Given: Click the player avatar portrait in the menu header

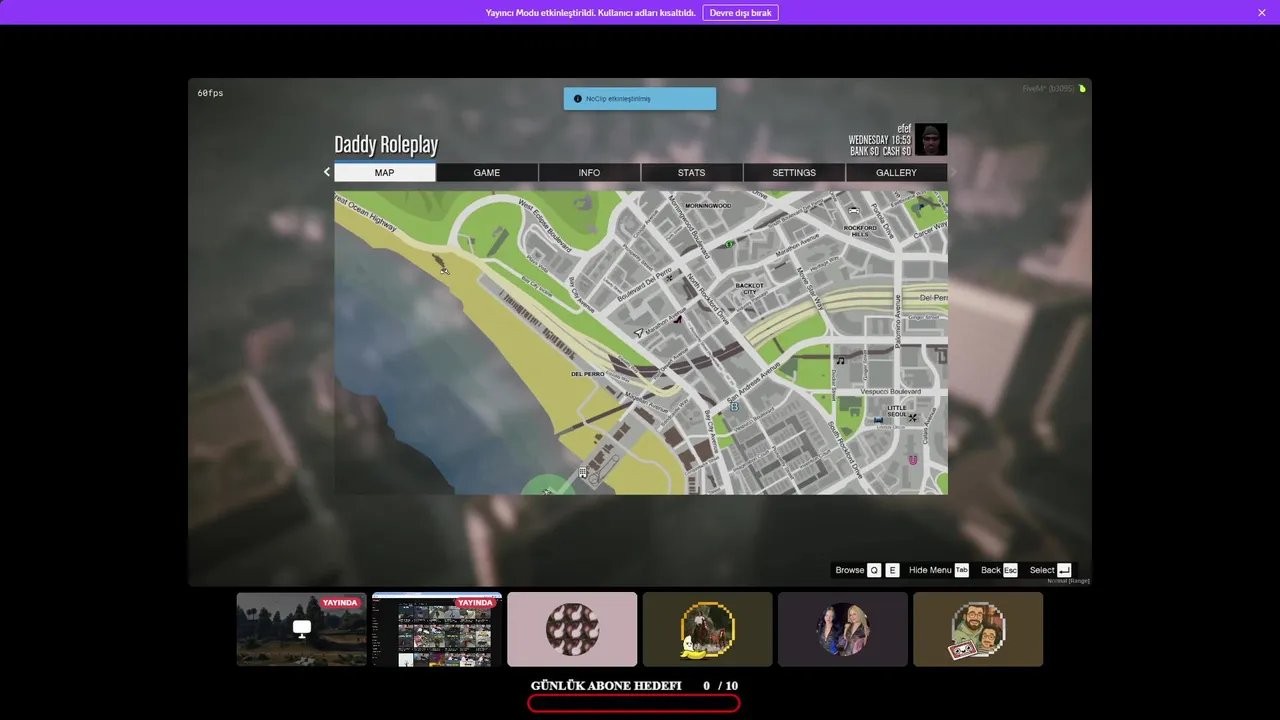Looking at the screenshot, I should (x=931, y=140).
